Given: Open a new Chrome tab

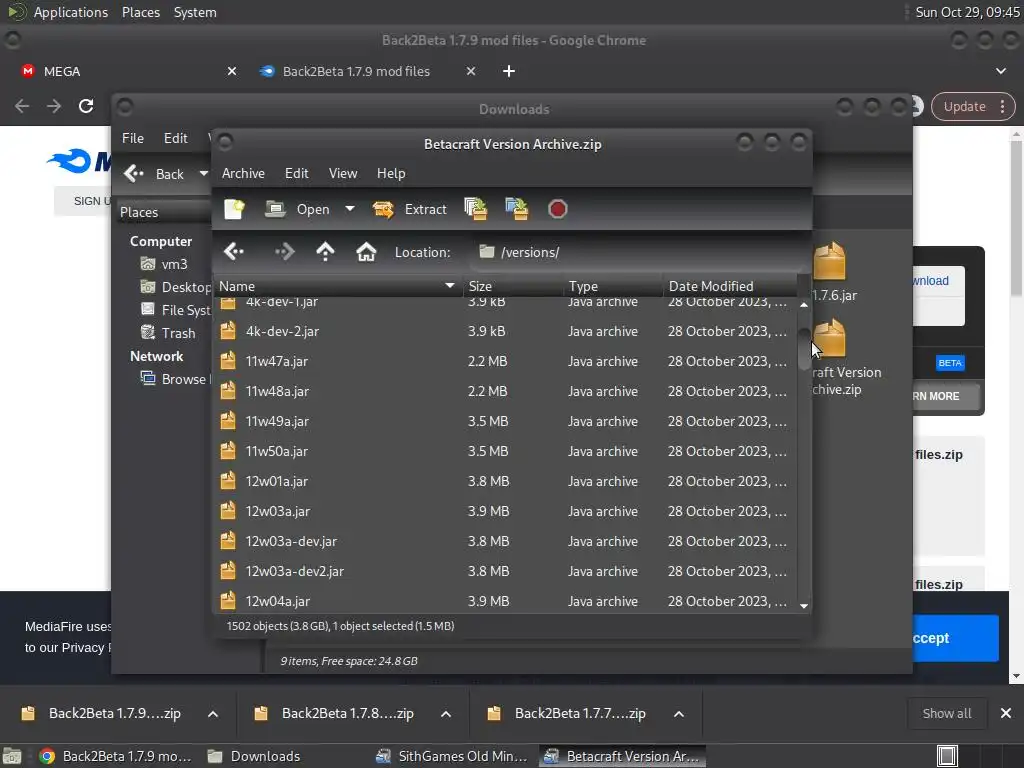Looking at the screenshot, I should [x=509, y=71].
